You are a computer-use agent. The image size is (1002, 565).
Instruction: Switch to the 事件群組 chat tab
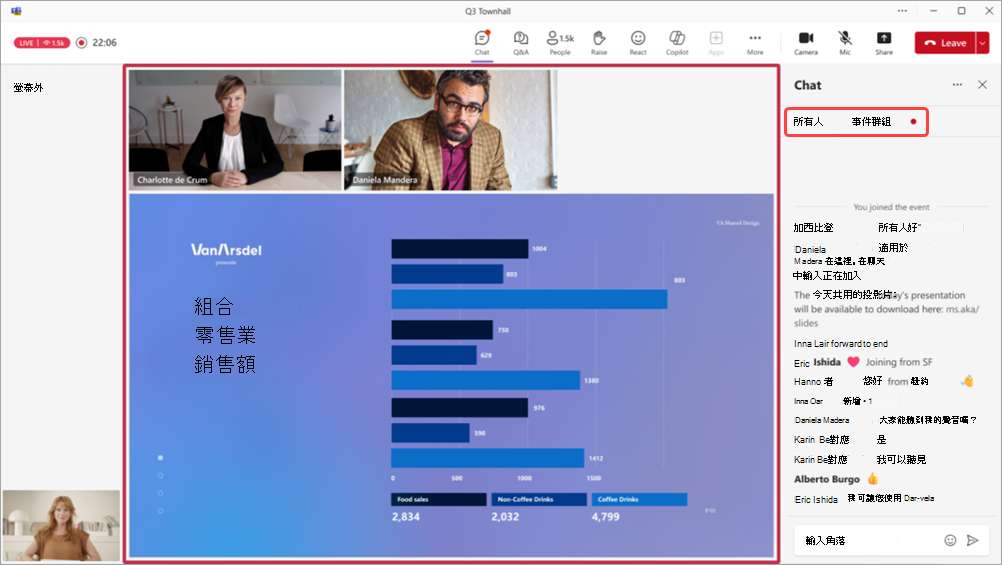871,121
